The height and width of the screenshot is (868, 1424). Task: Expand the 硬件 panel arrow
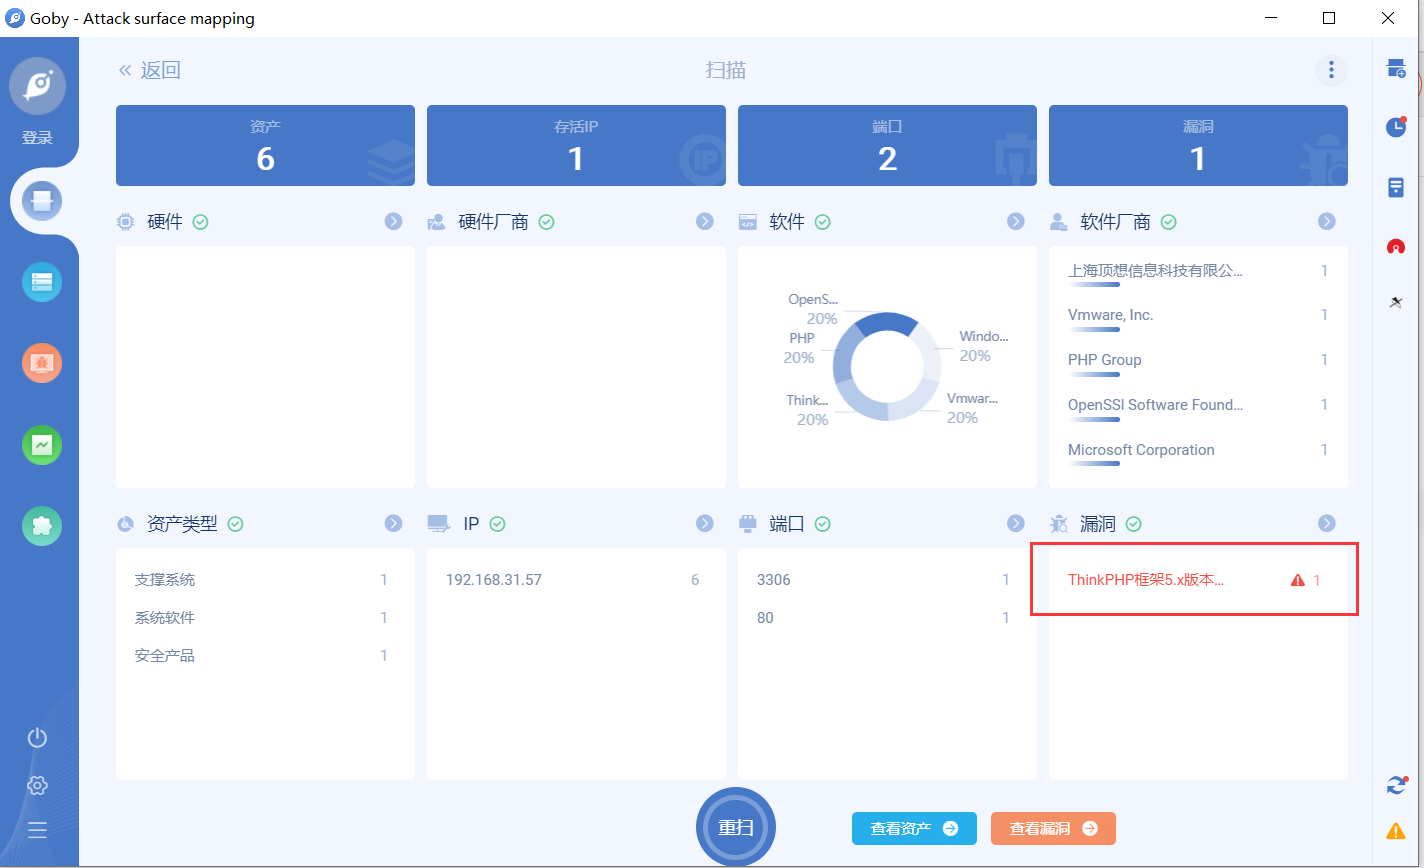(x=394, y=221)
